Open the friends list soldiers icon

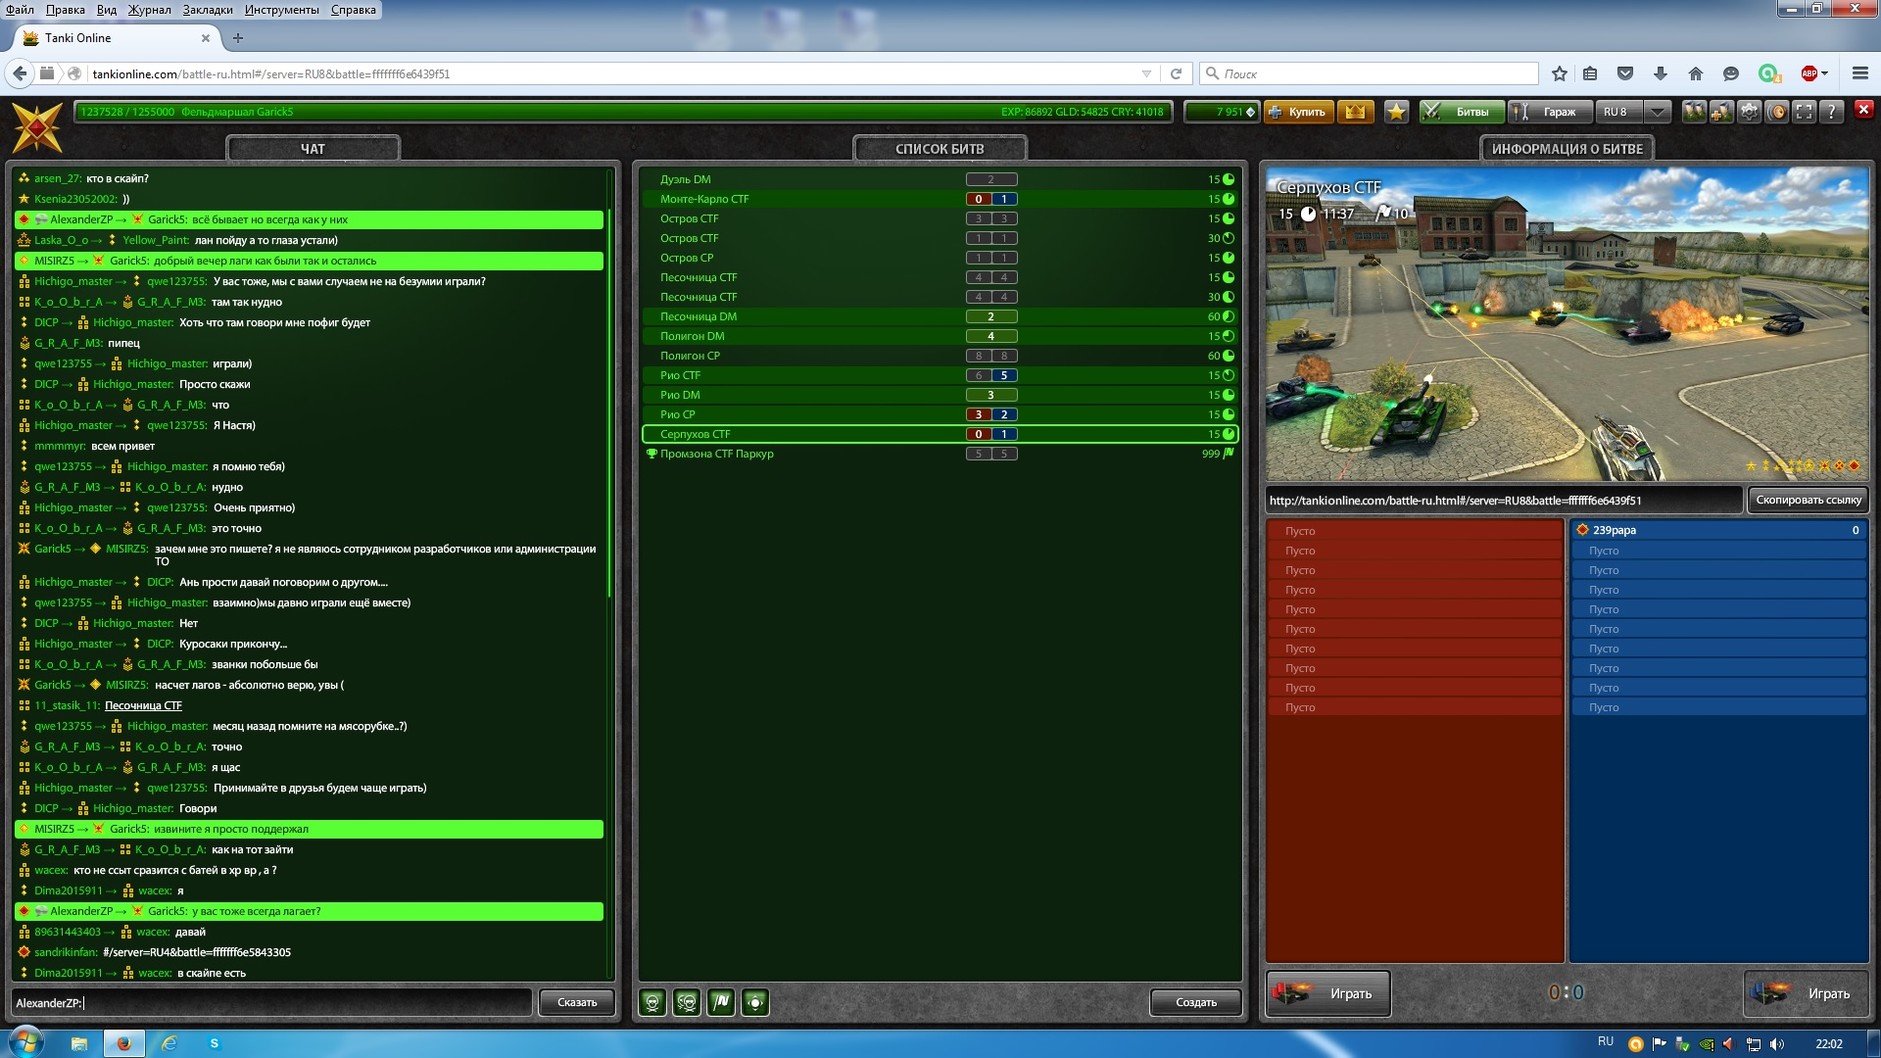click(1693, 112)
